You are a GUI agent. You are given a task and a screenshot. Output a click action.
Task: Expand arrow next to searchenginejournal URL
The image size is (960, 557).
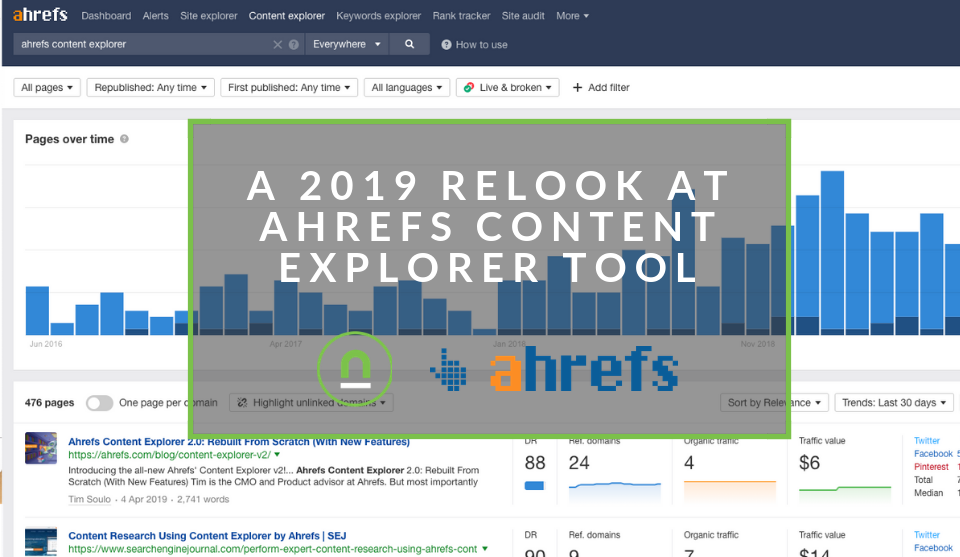(485, 549)
